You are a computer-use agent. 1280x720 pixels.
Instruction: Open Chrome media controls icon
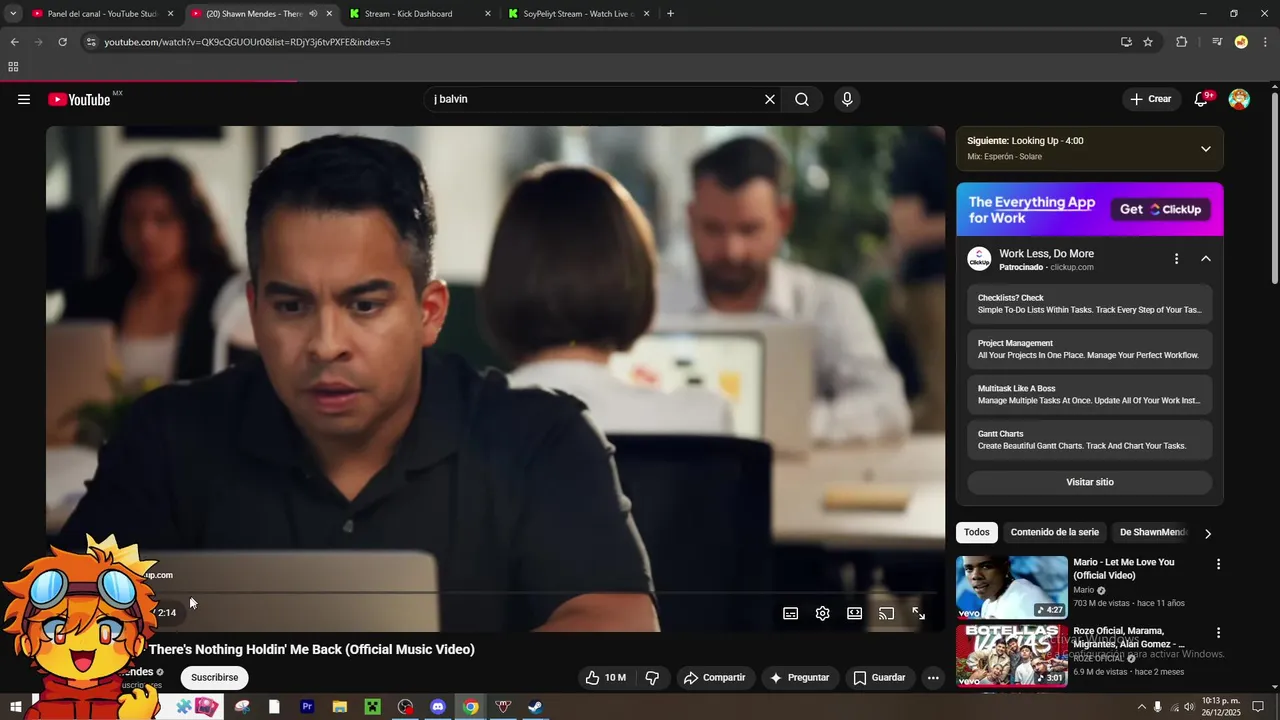(x=1217, y=42)
